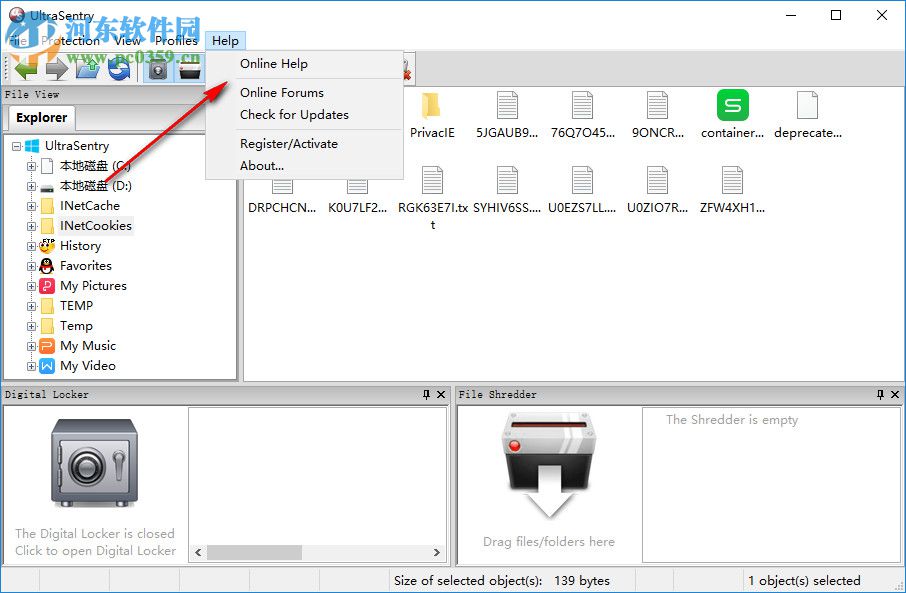
Task: Select the INetCookies folder label in tree
Action: pos(96,225)
